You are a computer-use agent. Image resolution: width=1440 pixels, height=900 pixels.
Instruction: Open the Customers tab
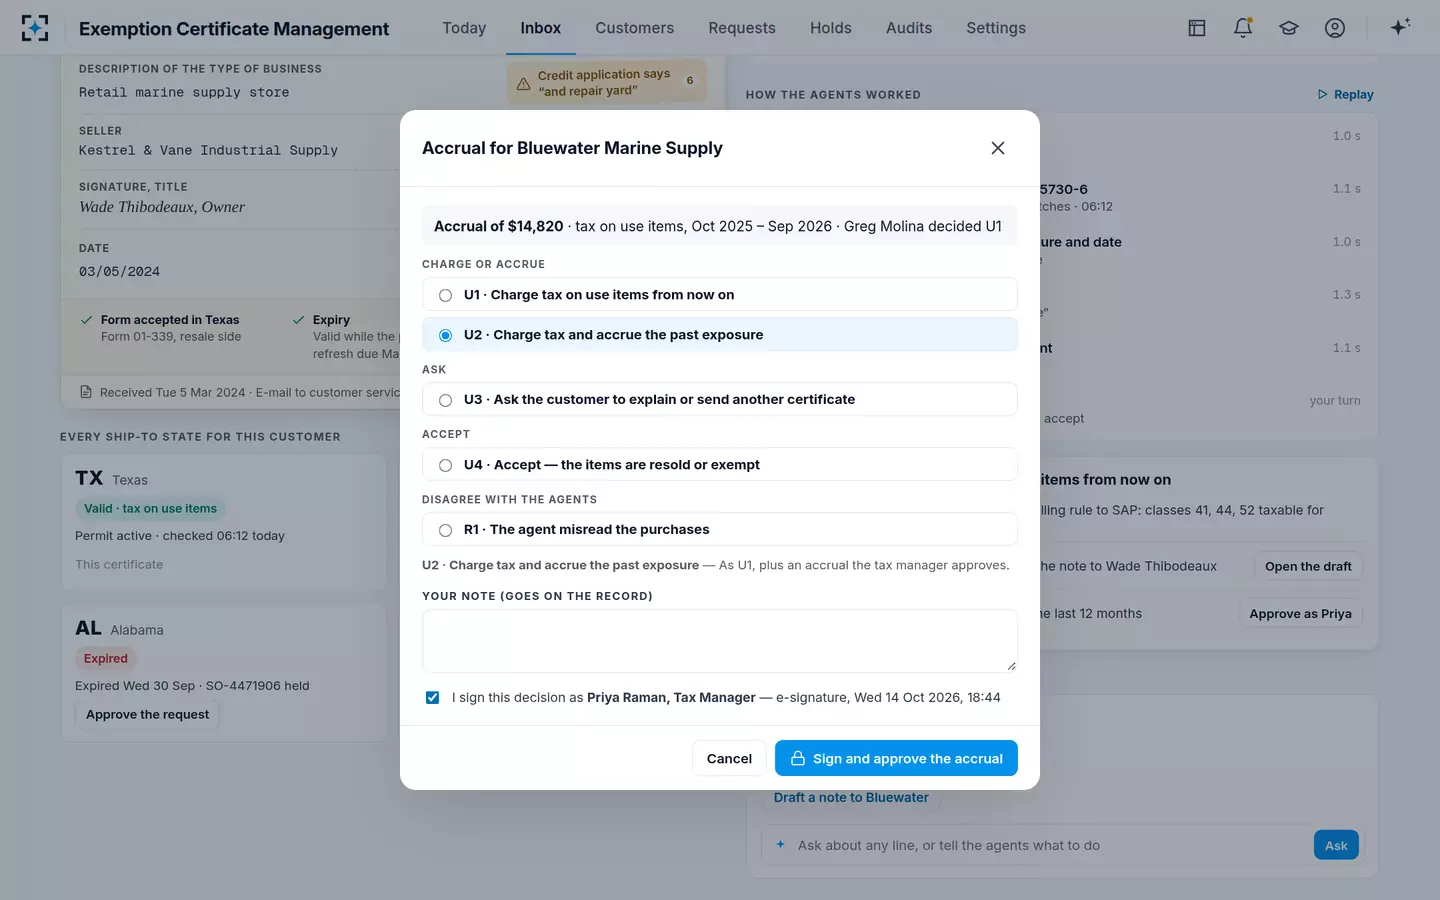pyautogui.click(x=635, y=28)
